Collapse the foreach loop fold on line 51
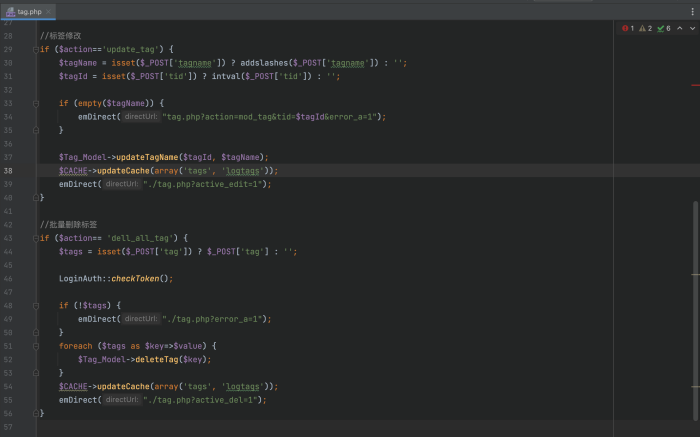Viewport: 700px width, 437px height. click(x=36, y=346)
